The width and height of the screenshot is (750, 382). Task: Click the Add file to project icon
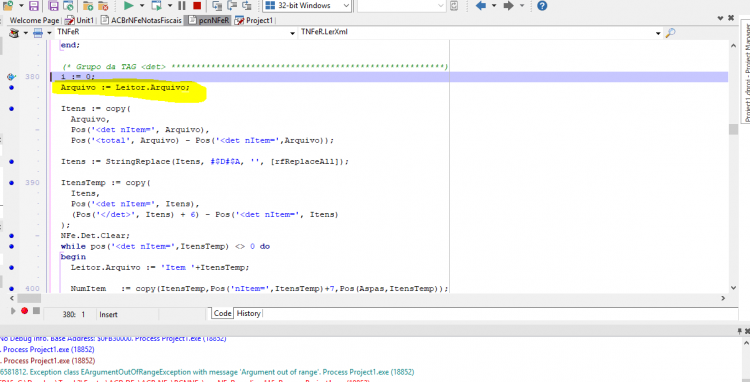click(88, 6)
